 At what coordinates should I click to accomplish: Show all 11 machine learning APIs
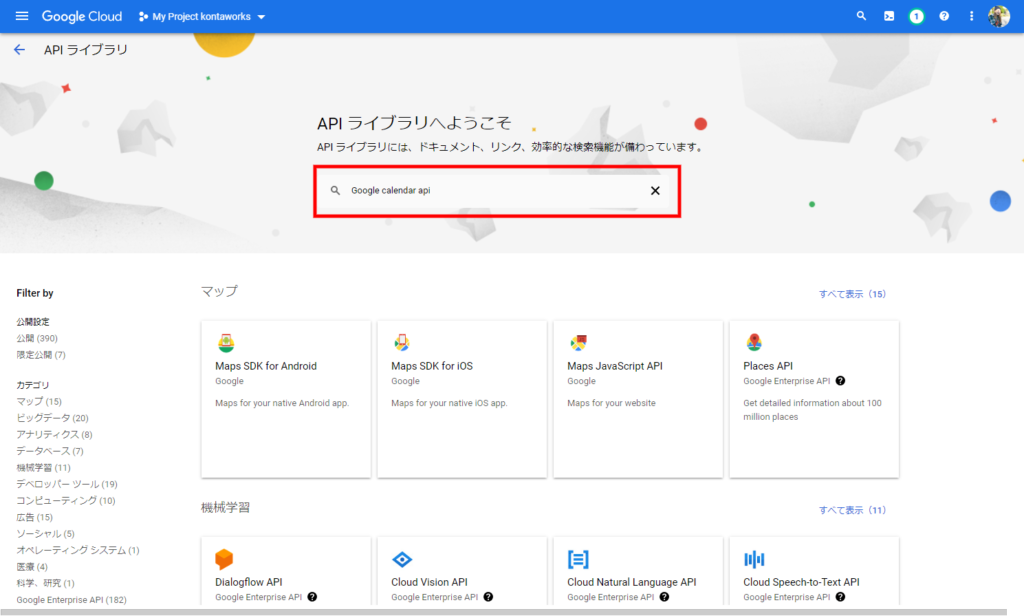pos(852,510)
